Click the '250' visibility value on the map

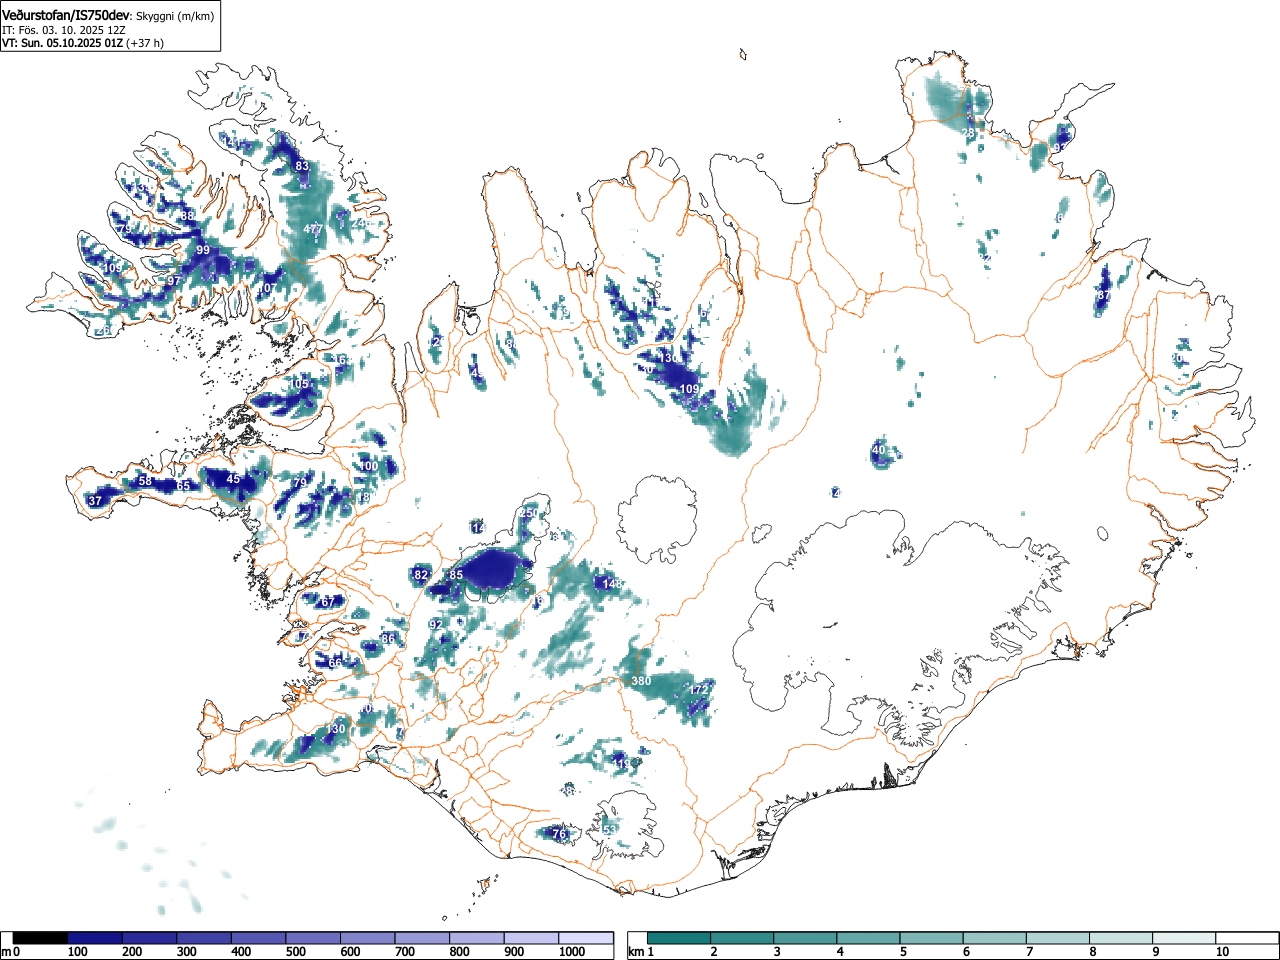pyautogui.click(x=529, y=513)
